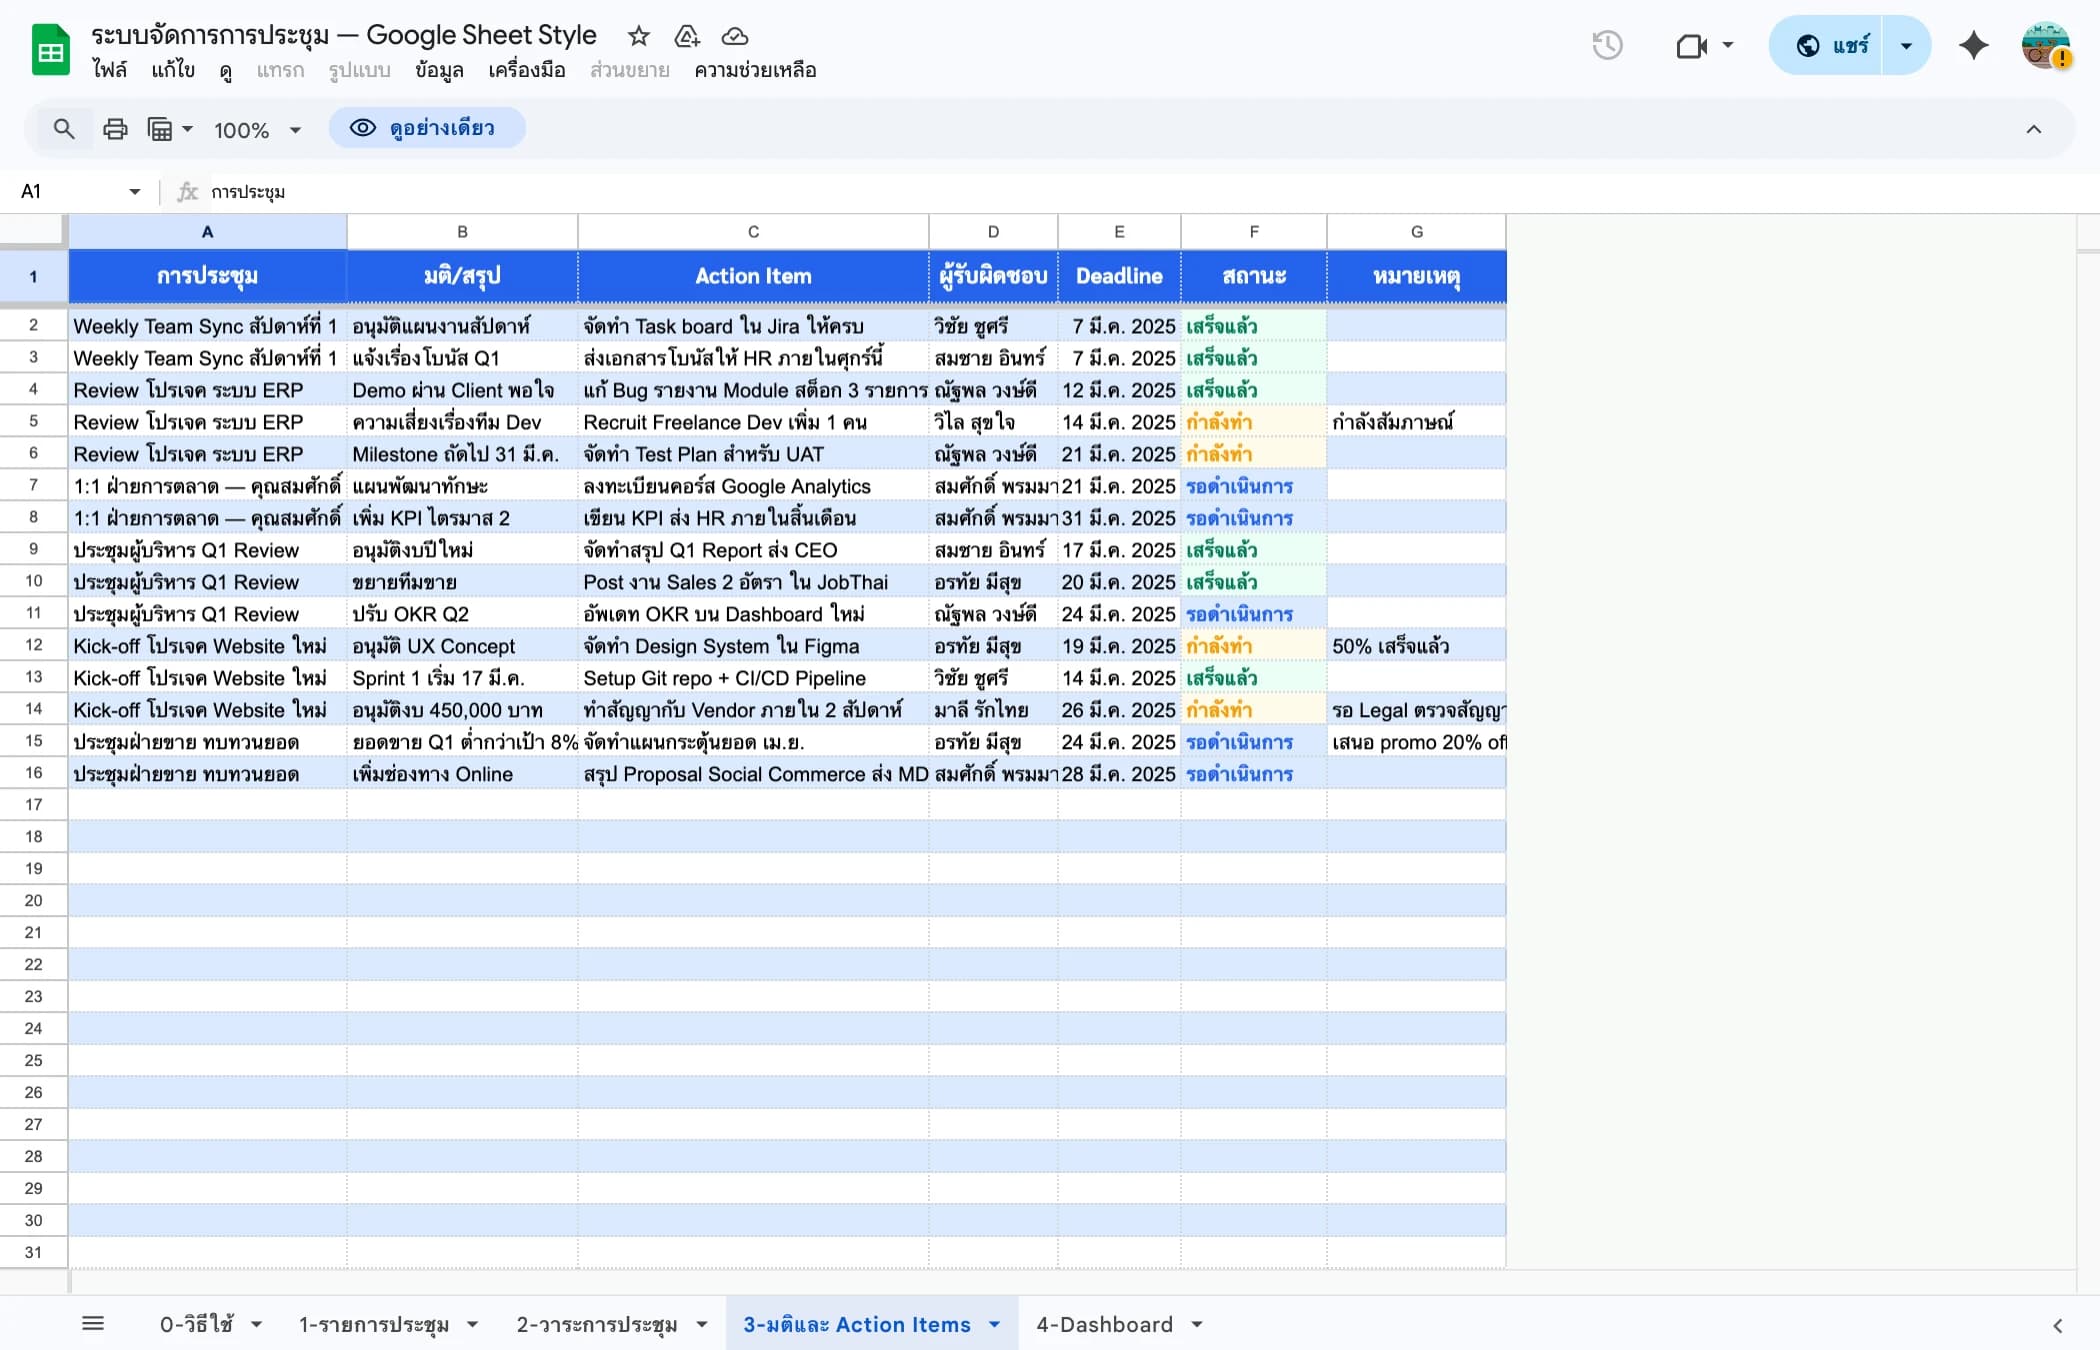Screen dimensions: 2100x1350
Task: Click the Print icon
Action: point(115,128)
